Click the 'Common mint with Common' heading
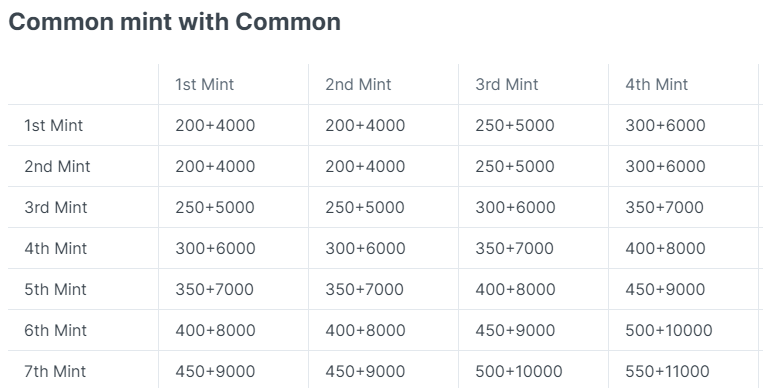 pyautogui.click(x=175, y=22)
